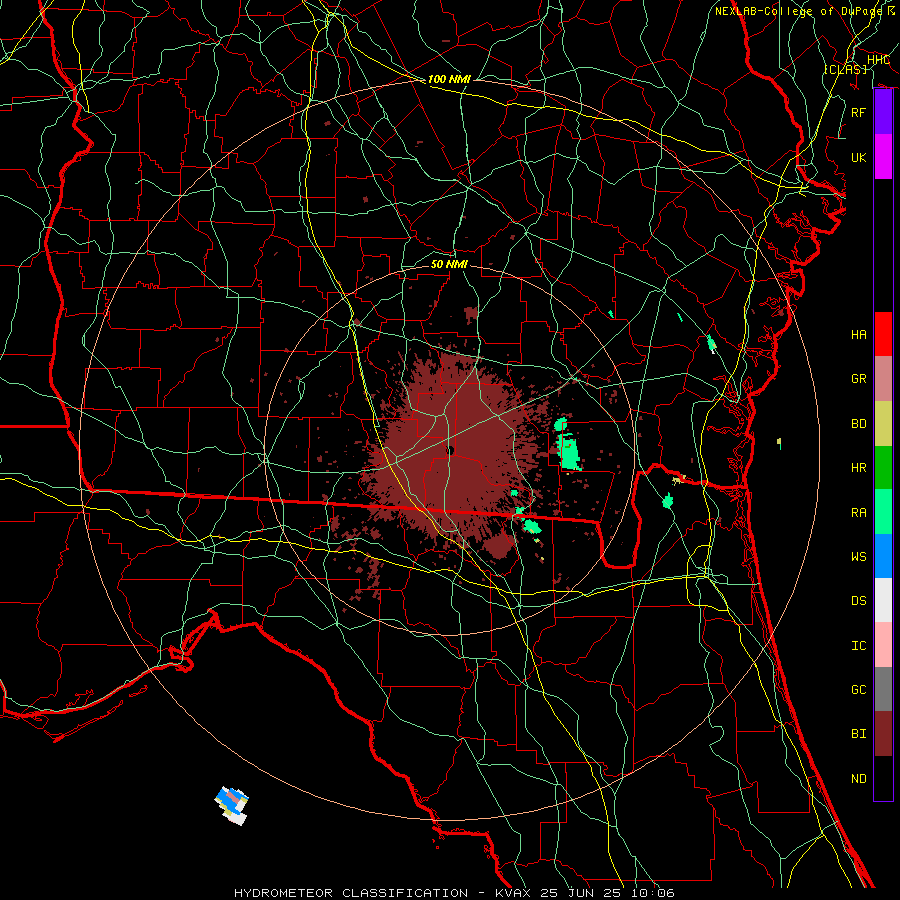Click the [CLAS] label
The image size is (900, 900).
(845, 69)
